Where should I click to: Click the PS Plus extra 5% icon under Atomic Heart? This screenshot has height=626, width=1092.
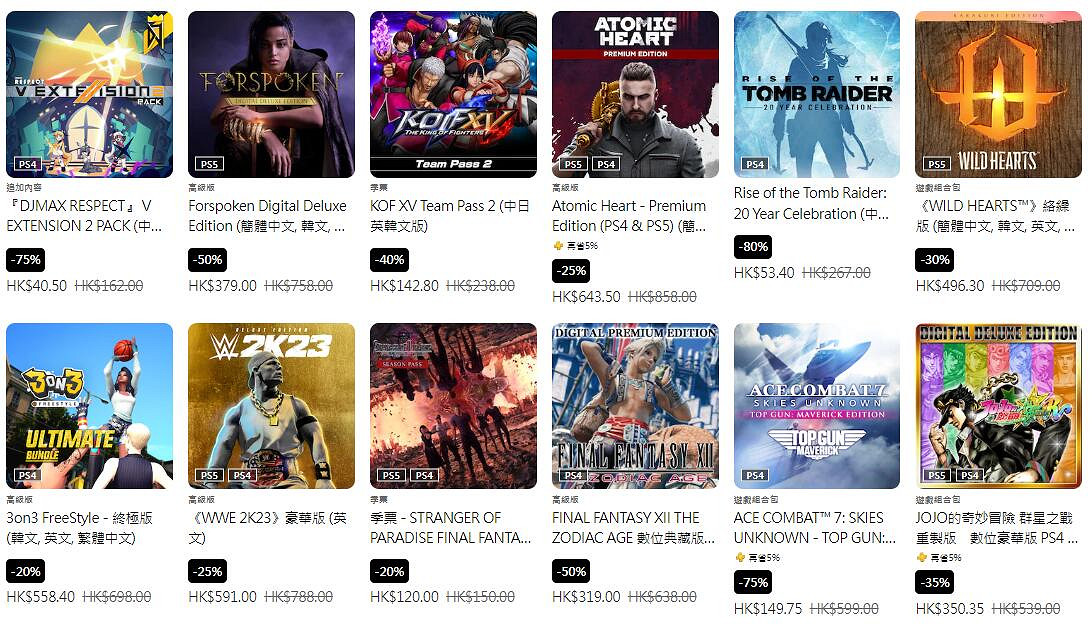(x=558, y=245)
